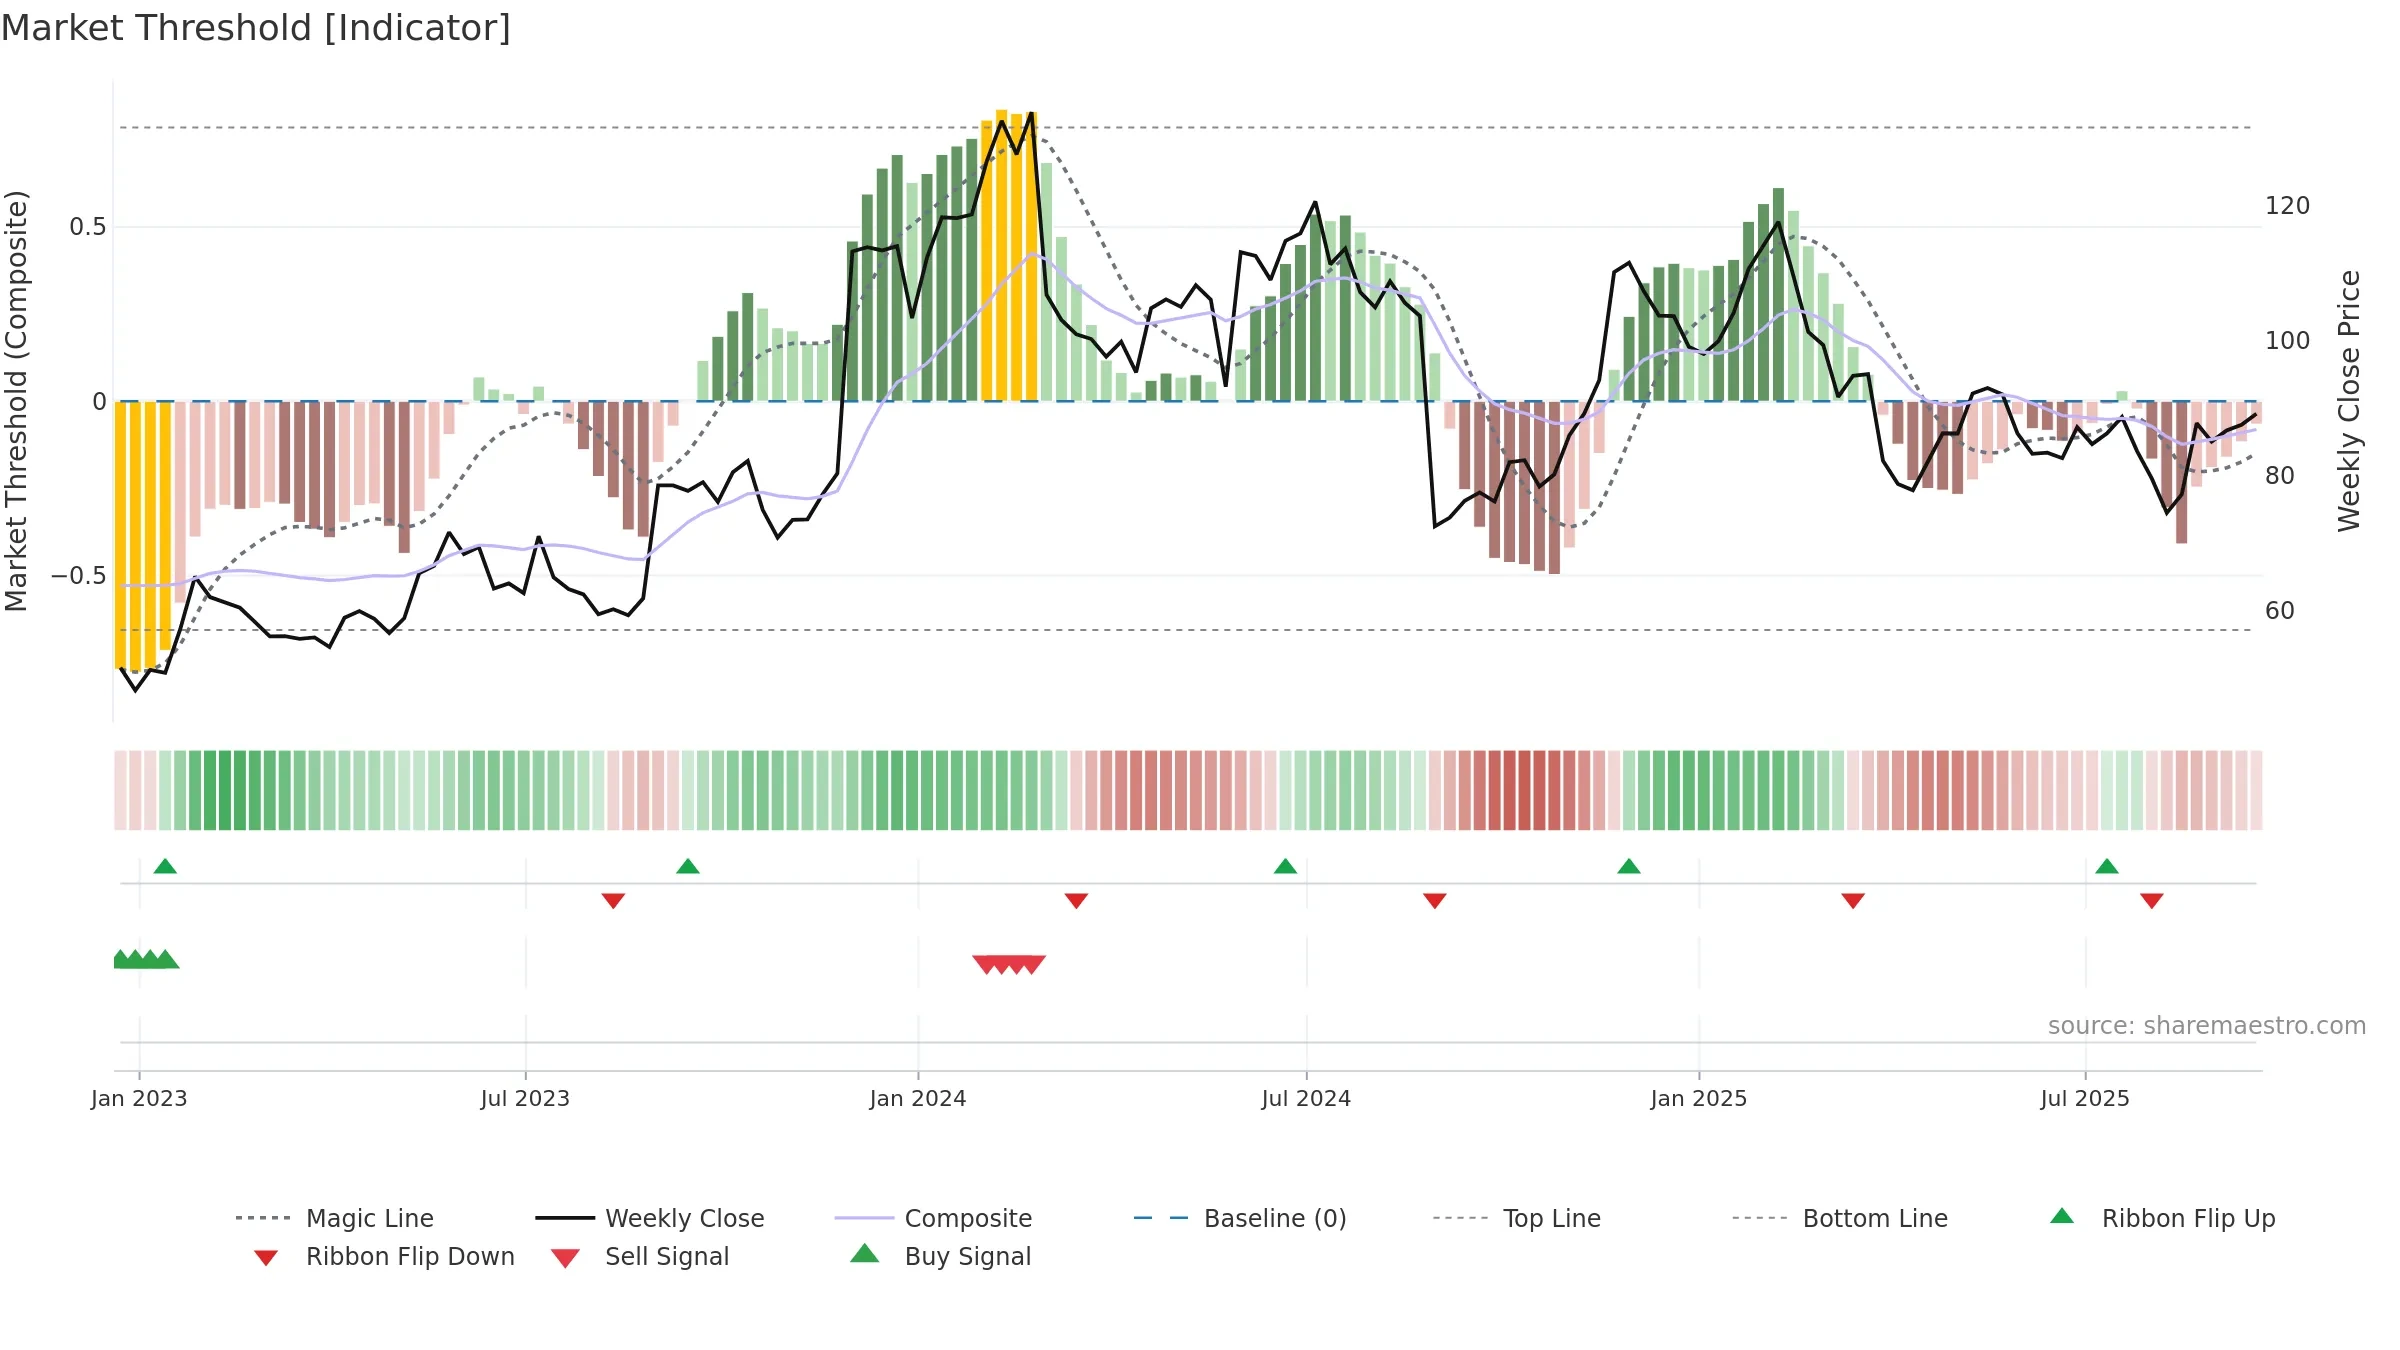Click the green flip-up triangle at Jan 2023
The height and width of the screenshot is (1350, 2400).
(x=165, y=866)
